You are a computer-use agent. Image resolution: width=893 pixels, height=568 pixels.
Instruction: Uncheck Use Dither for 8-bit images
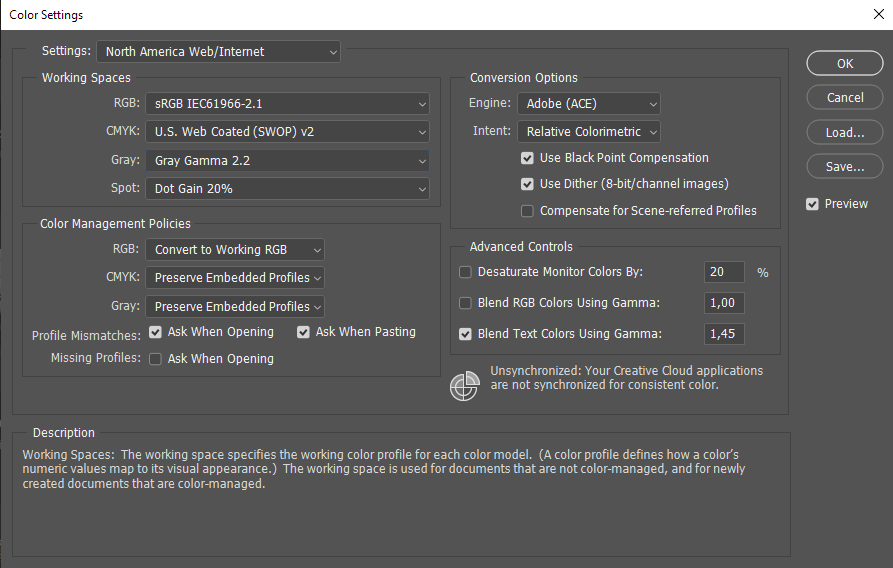(x=527, y=184)
